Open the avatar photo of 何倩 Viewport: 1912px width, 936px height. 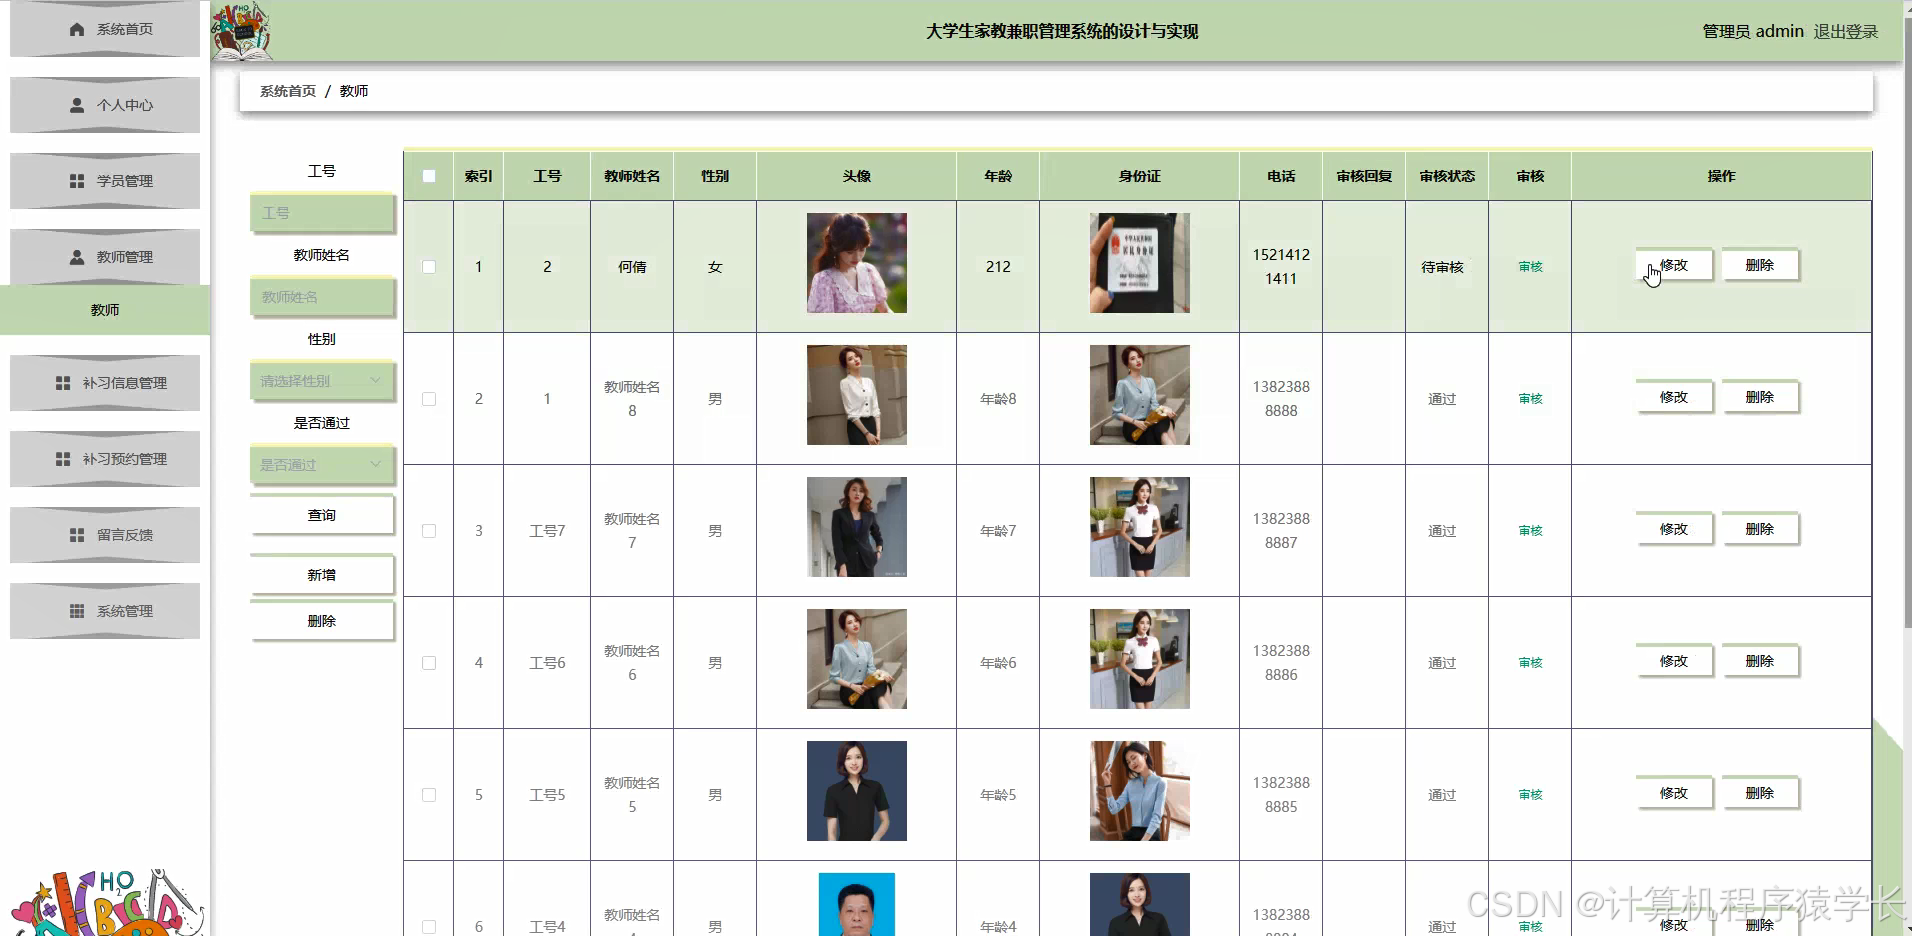click(857, 263)
